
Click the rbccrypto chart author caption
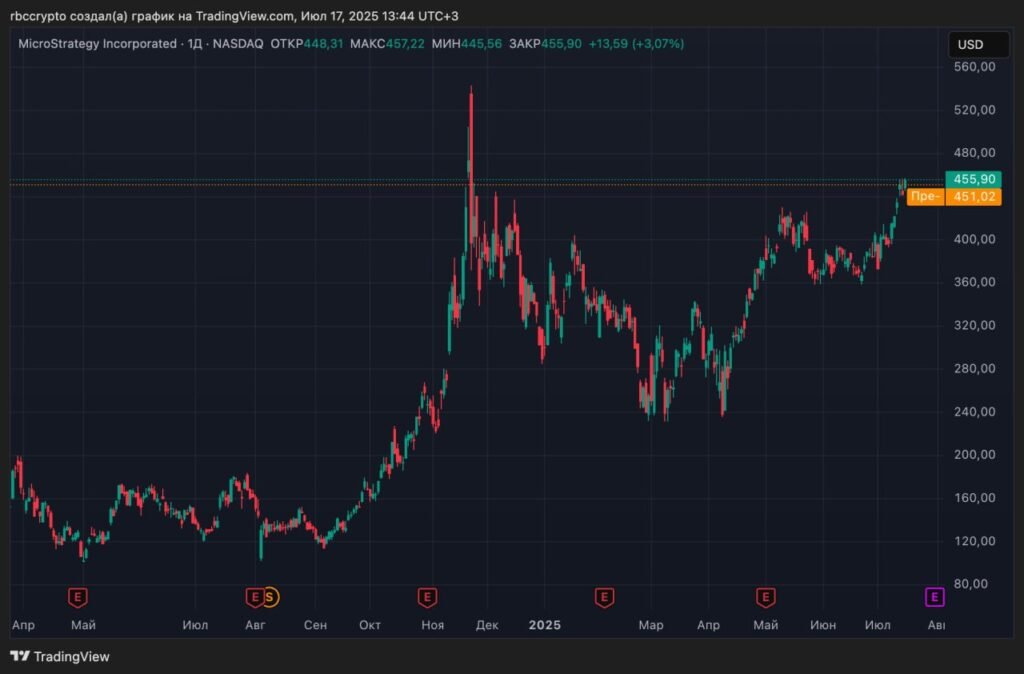tap(234, 16)
